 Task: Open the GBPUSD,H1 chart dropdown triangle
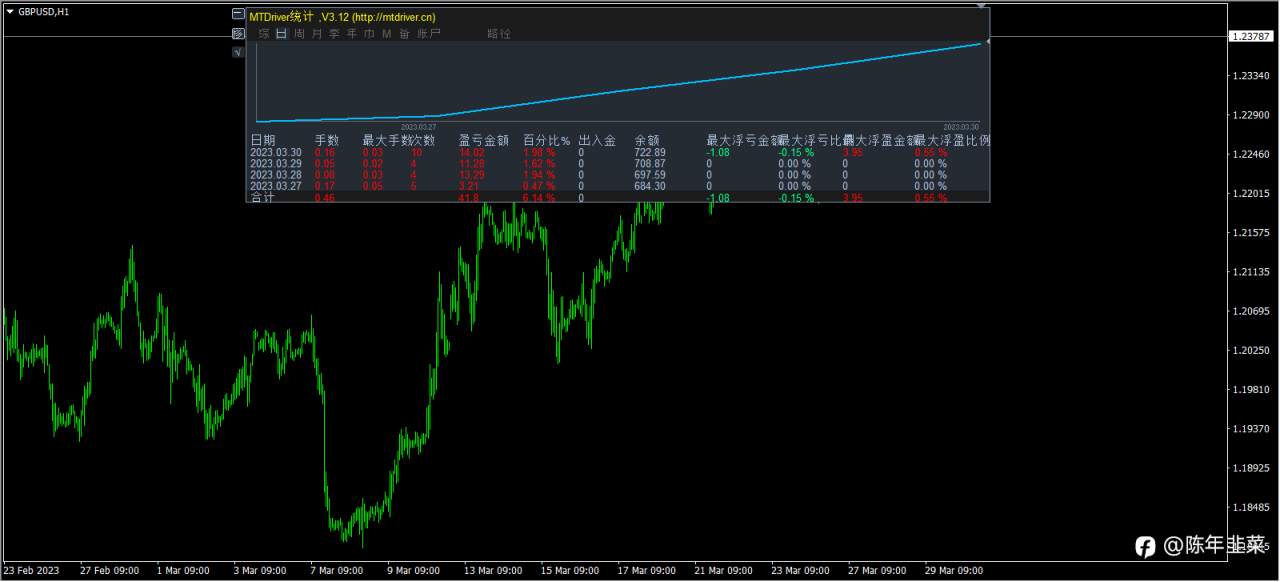click(10, 11)
